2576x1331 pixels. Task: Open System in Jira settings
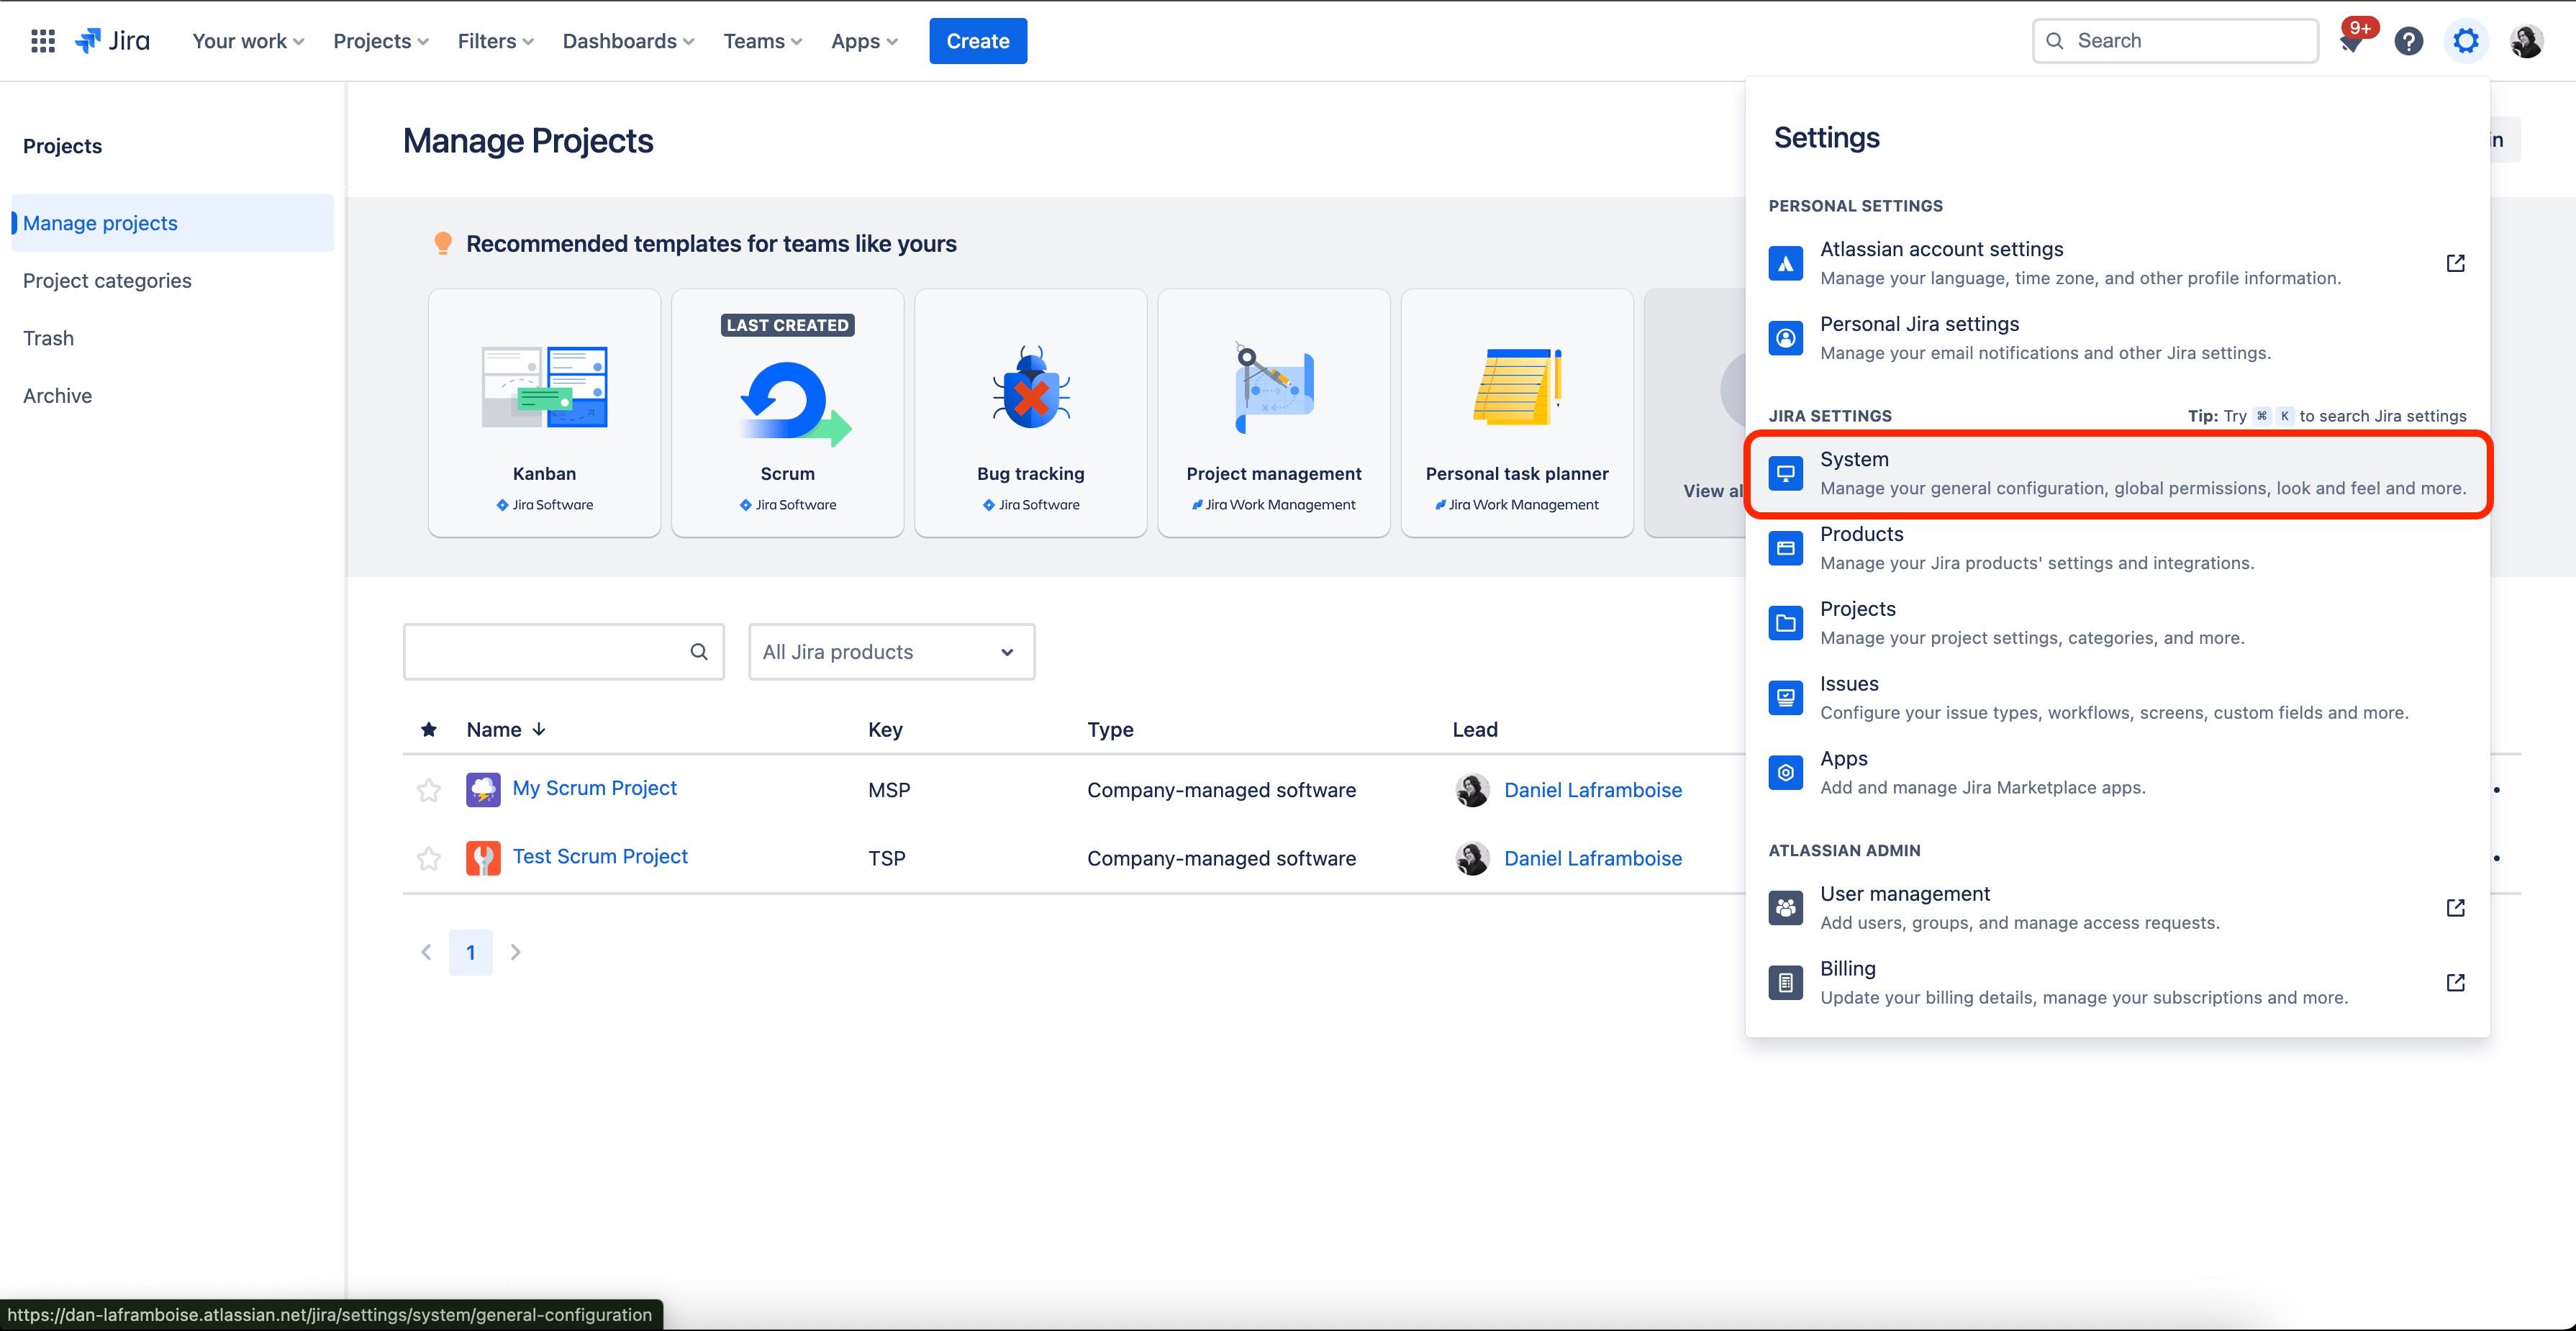(2118, 473)
